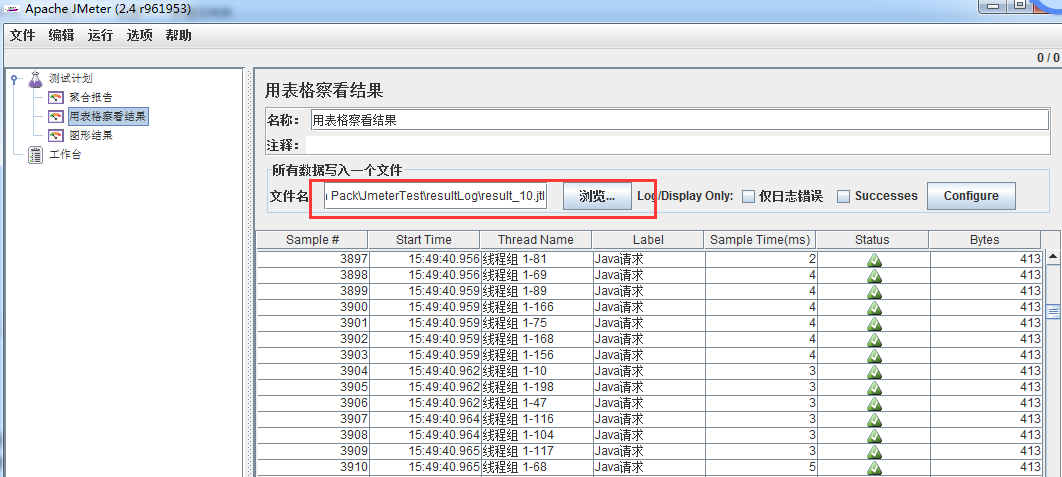
Task: Click the 浏览... button
Action: pyautogui.click(x=597, y=196)
